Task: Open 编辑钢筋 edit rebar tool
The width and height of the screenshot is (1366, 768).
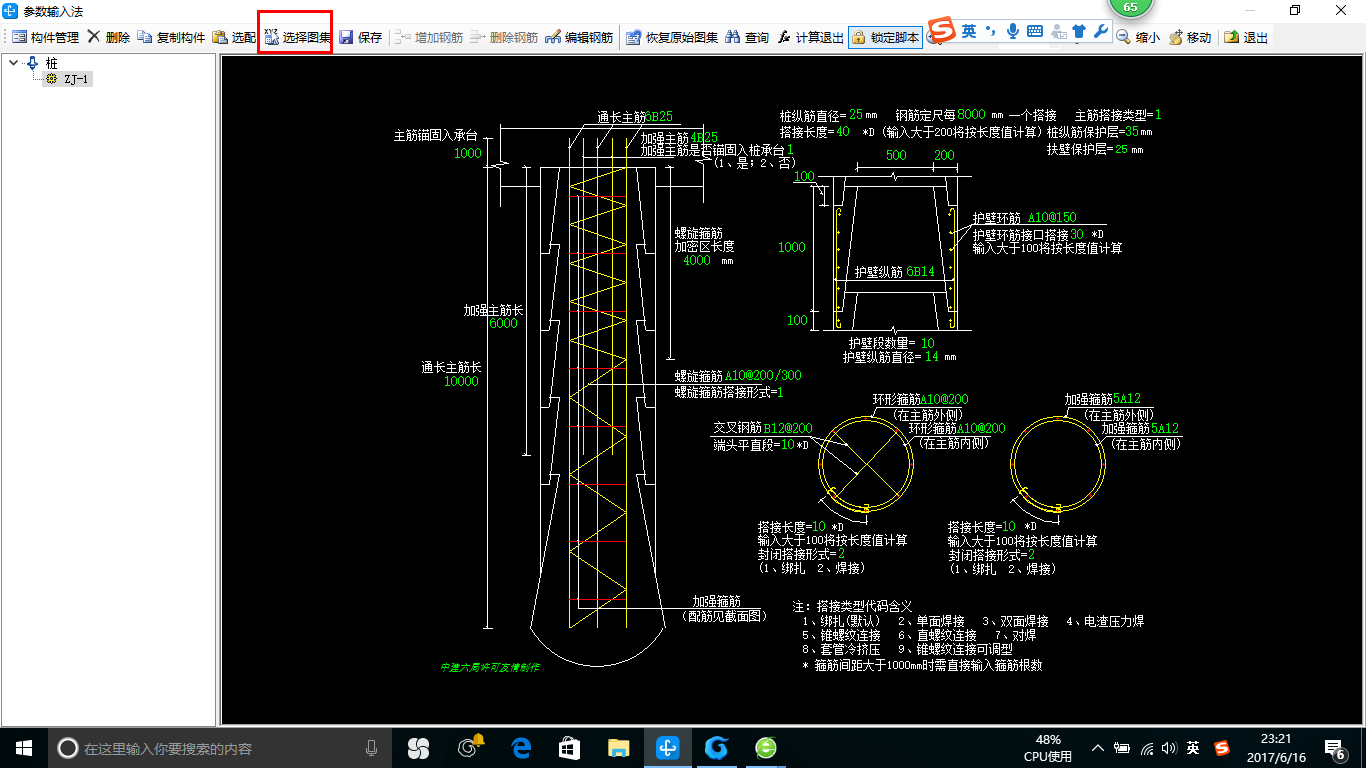Action: coord(579,38)
